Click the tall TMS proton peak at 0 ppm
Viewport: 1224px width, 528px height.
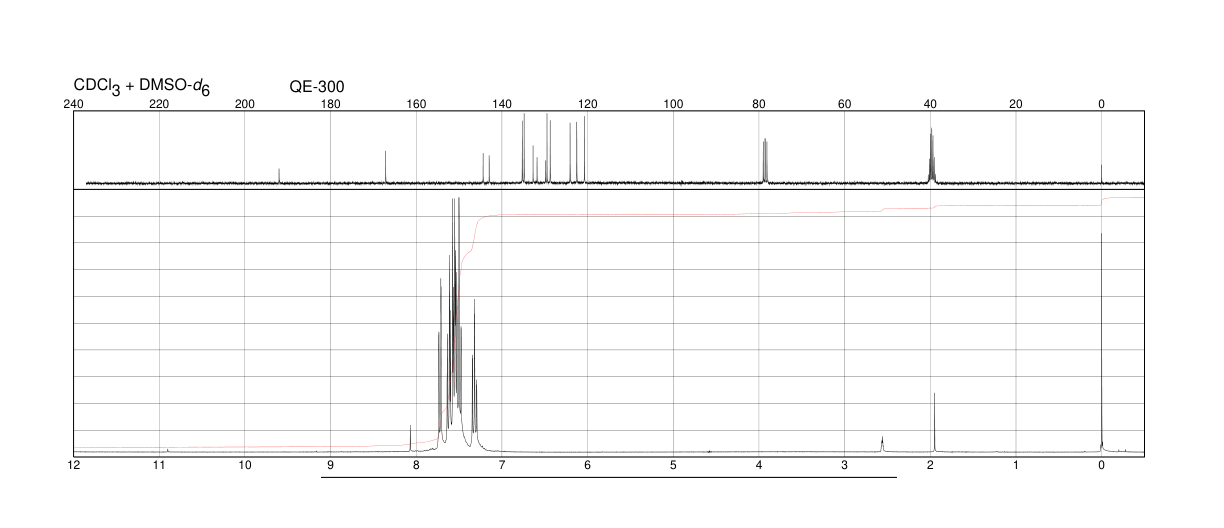point(1101,342)
